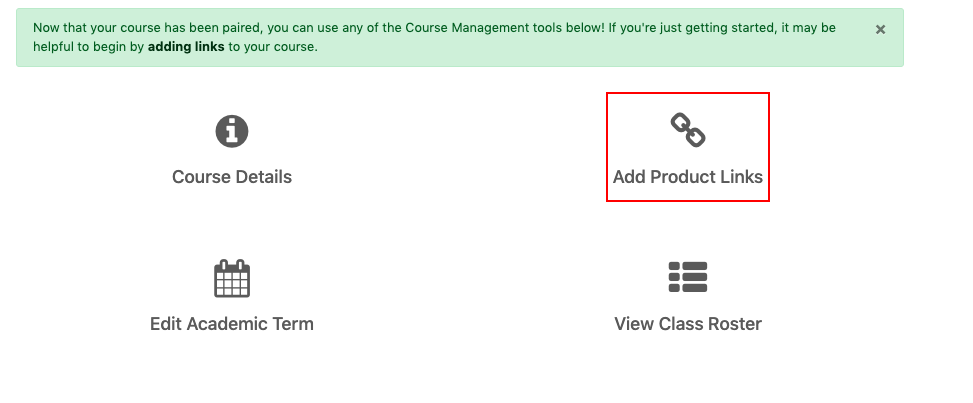
Task: Click the roster rows icon above View Class Roster
Action: (x=688, y=277)
